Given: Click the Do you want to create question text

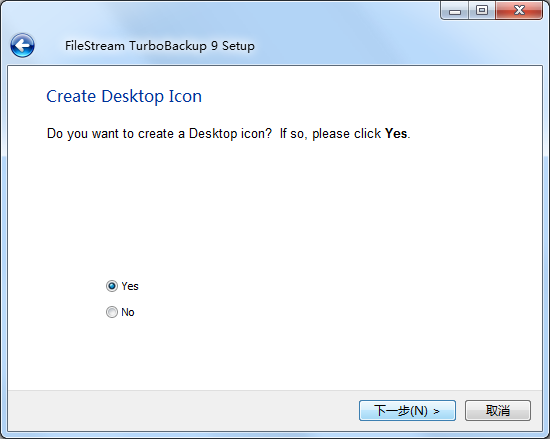Looking at the screenshot, I should 160,134.
